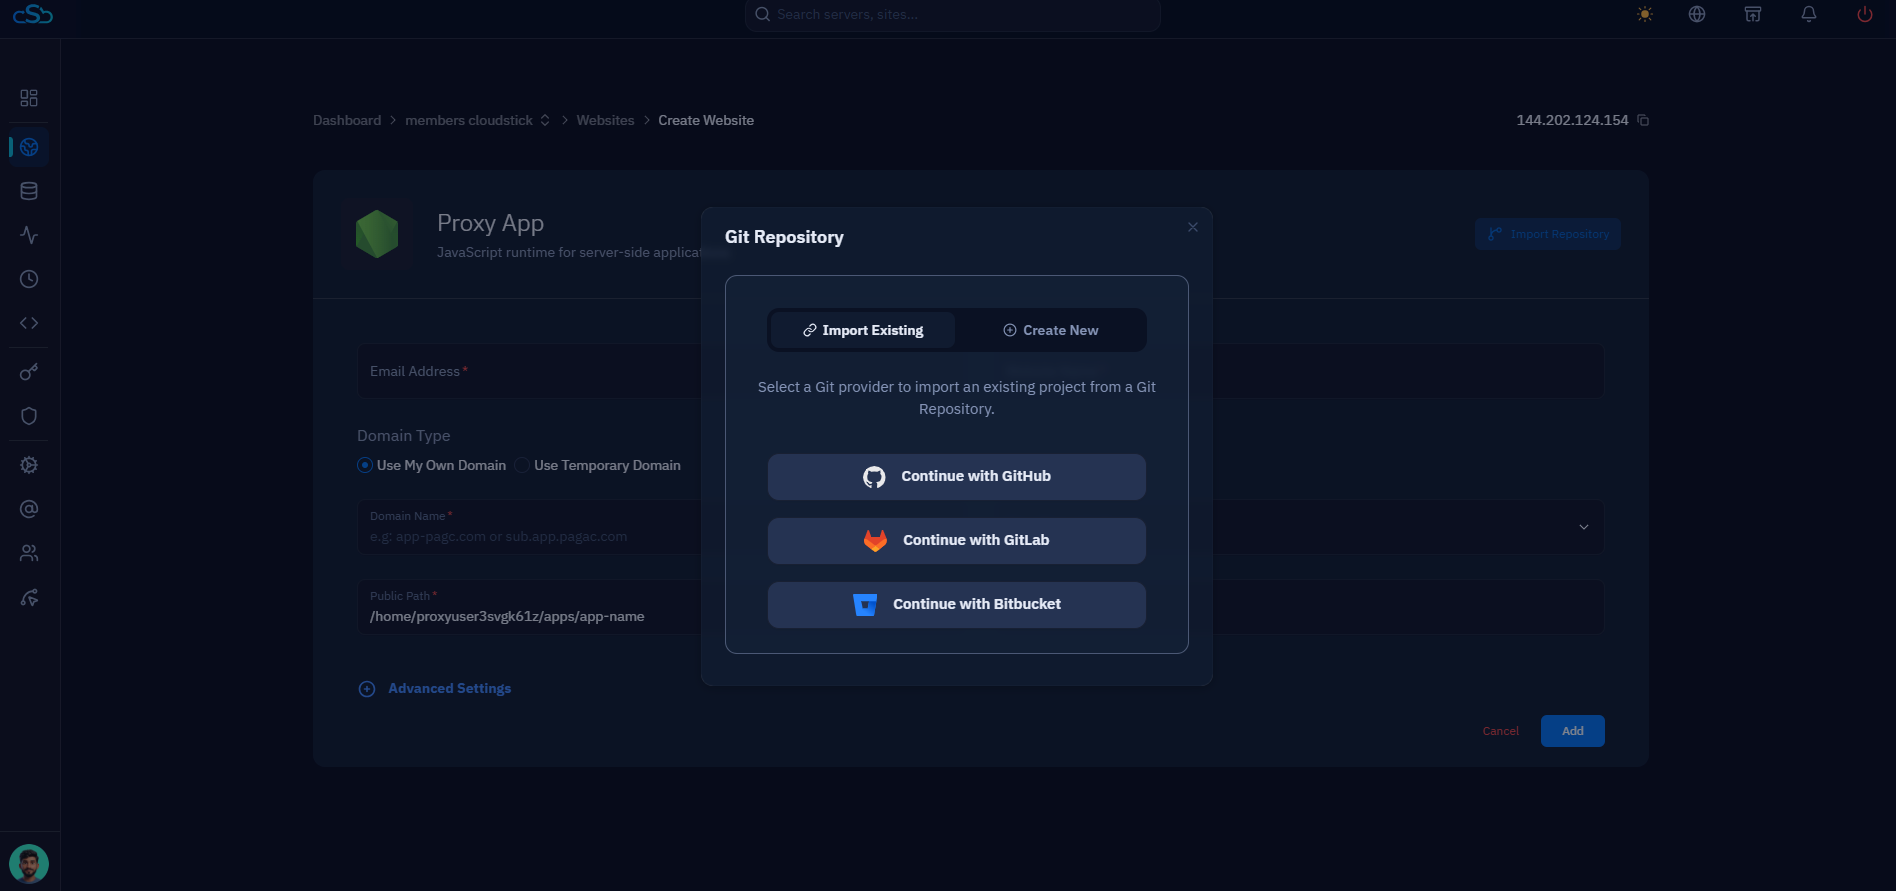Expand the members cloudstick server switcher
The height and width of the screenshot is (891, 1896).
point(545,120)
